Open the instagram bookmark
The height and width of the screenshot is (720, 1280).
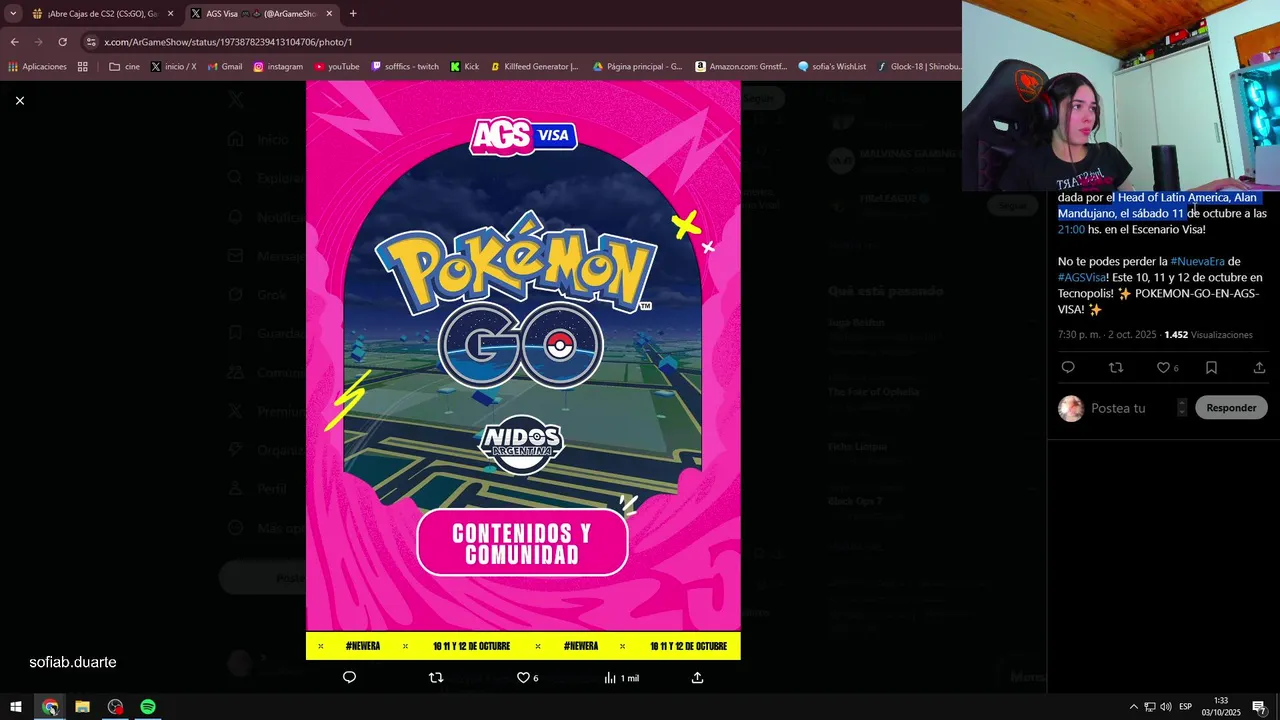coord(278,66)
